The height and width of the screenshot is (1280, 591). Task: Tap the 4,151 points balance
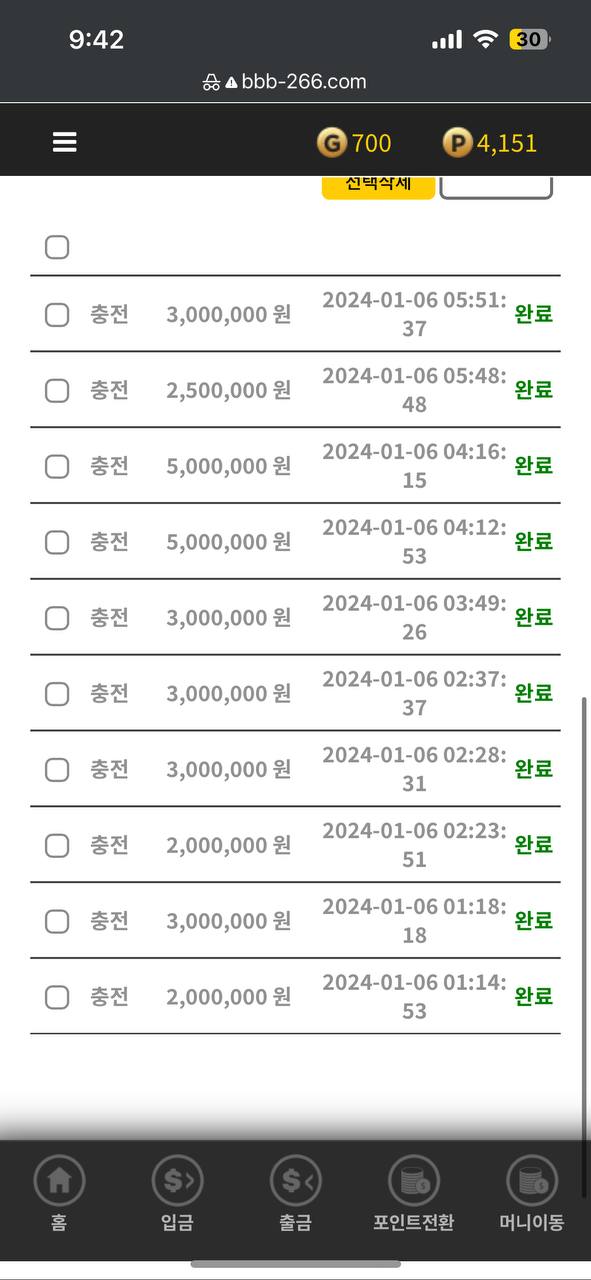507,143
